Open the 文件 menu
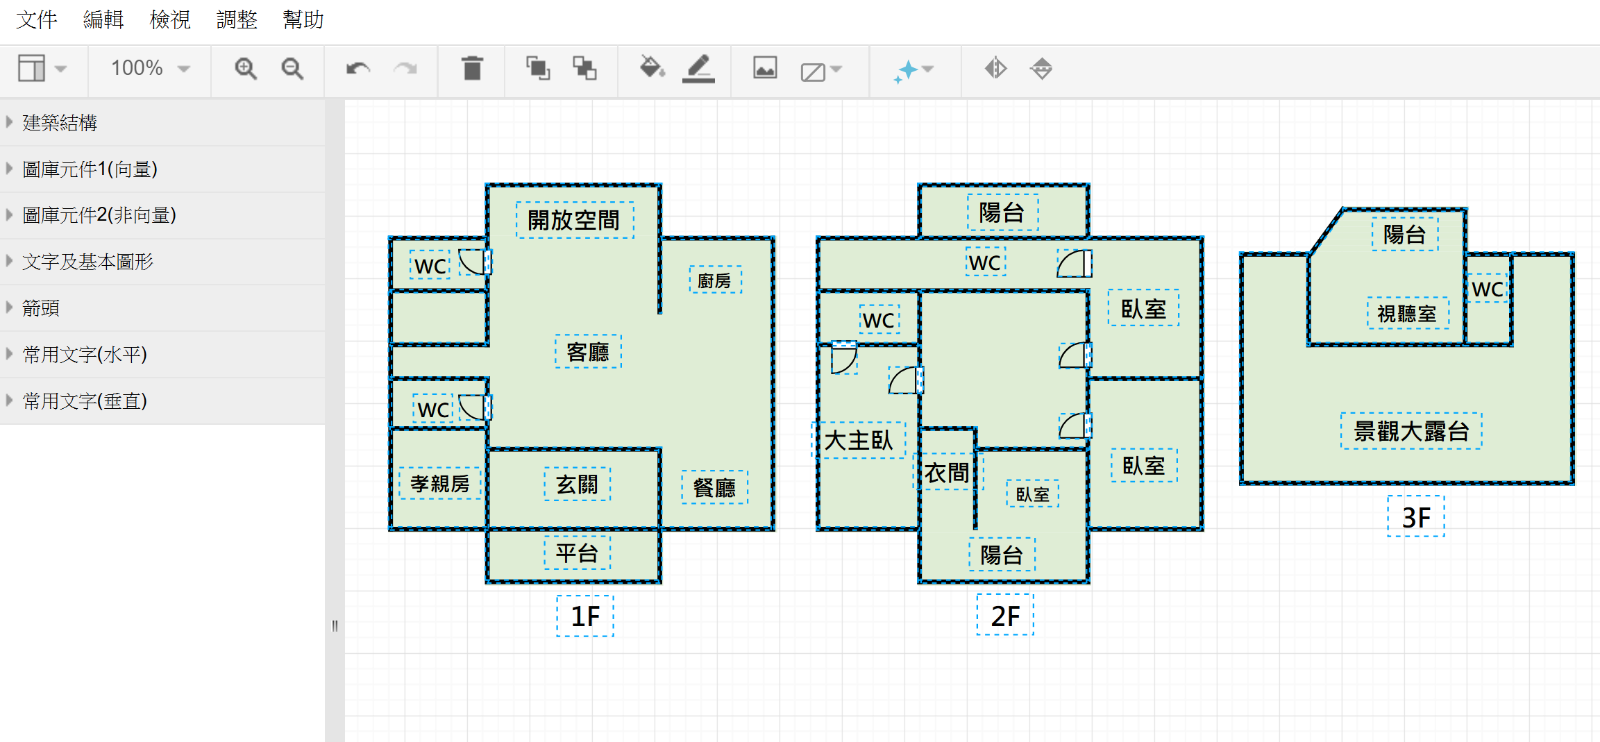Screen dimensions: 1600x742 (37, 20)
